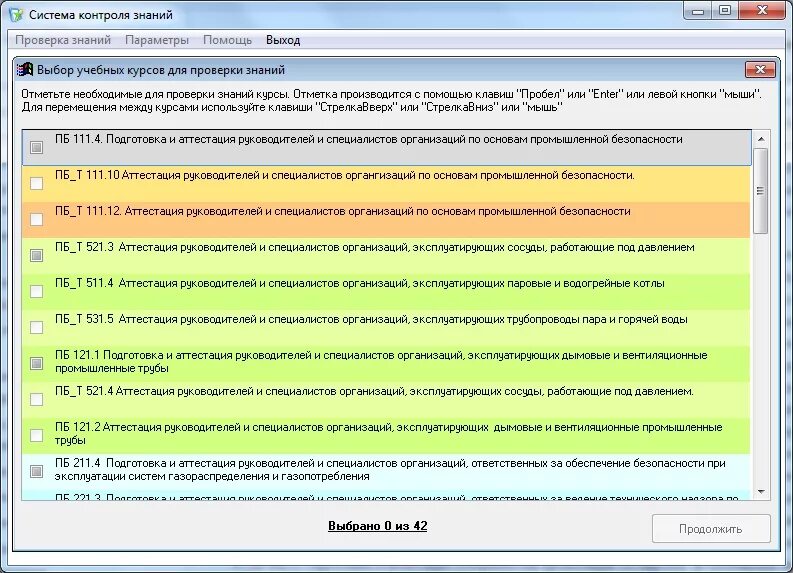The height and width of the screenshot is (573, 793).
Task: Minimize the Система контроля знаний window
Action: (698, 11)
